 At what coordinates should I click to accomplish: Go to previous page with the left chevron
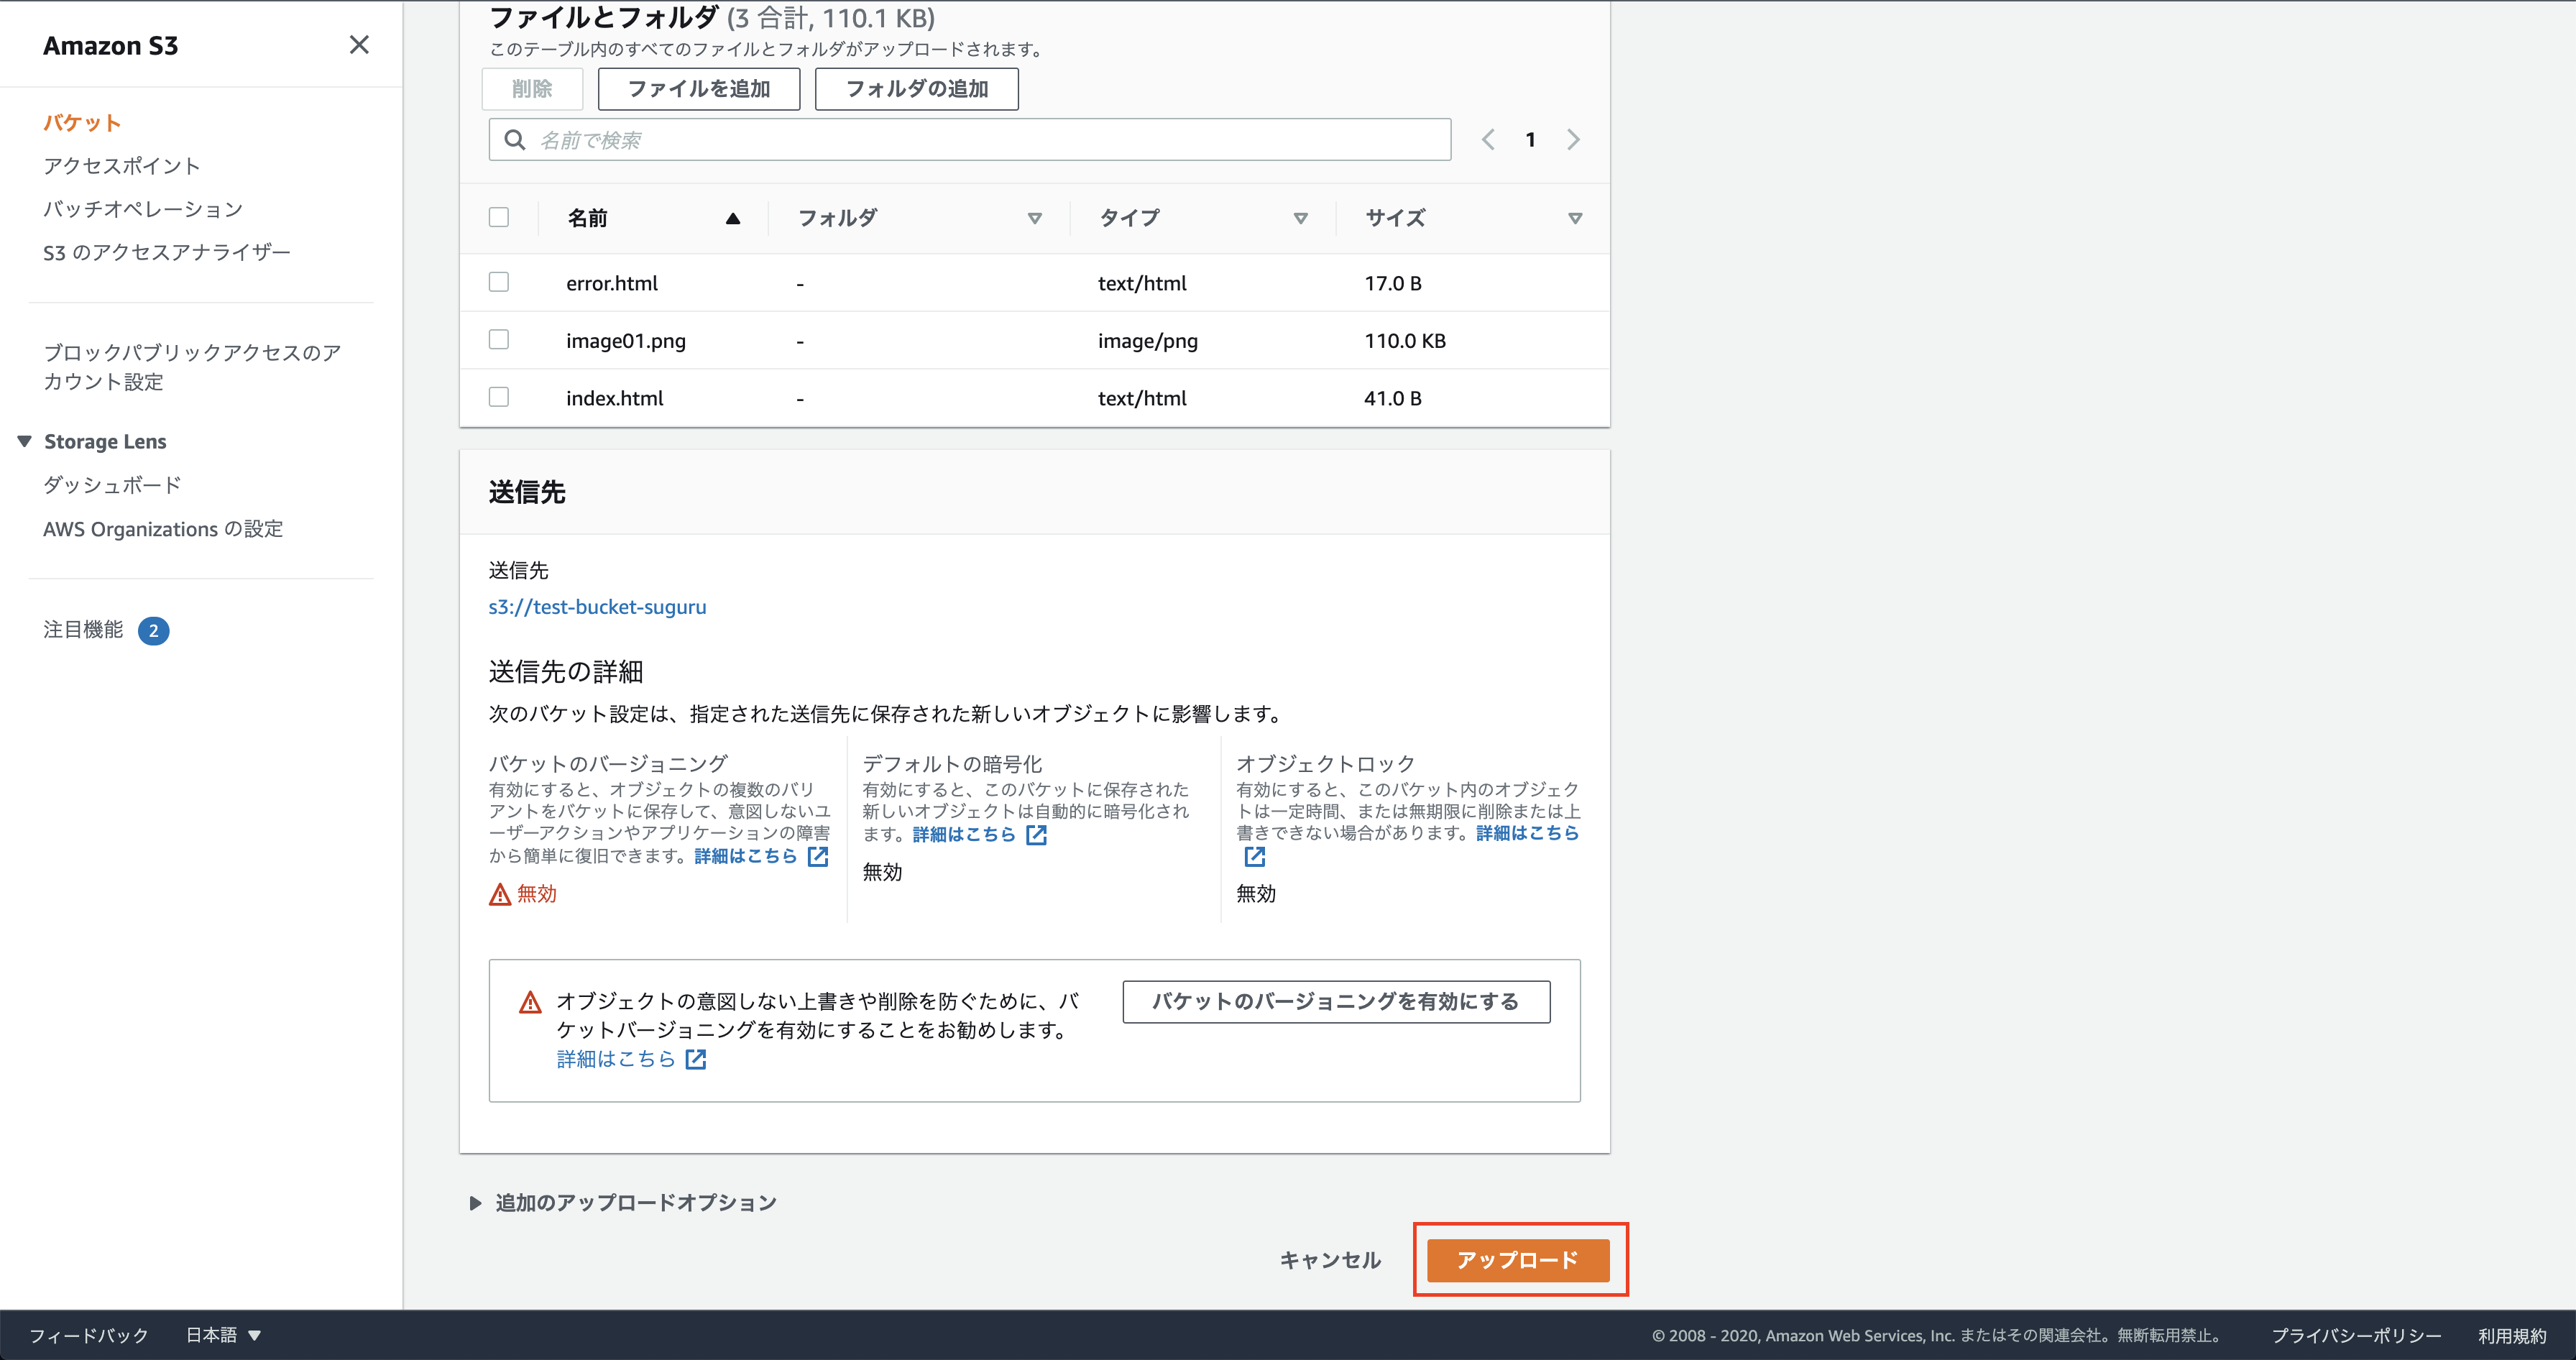[1488, 140]
